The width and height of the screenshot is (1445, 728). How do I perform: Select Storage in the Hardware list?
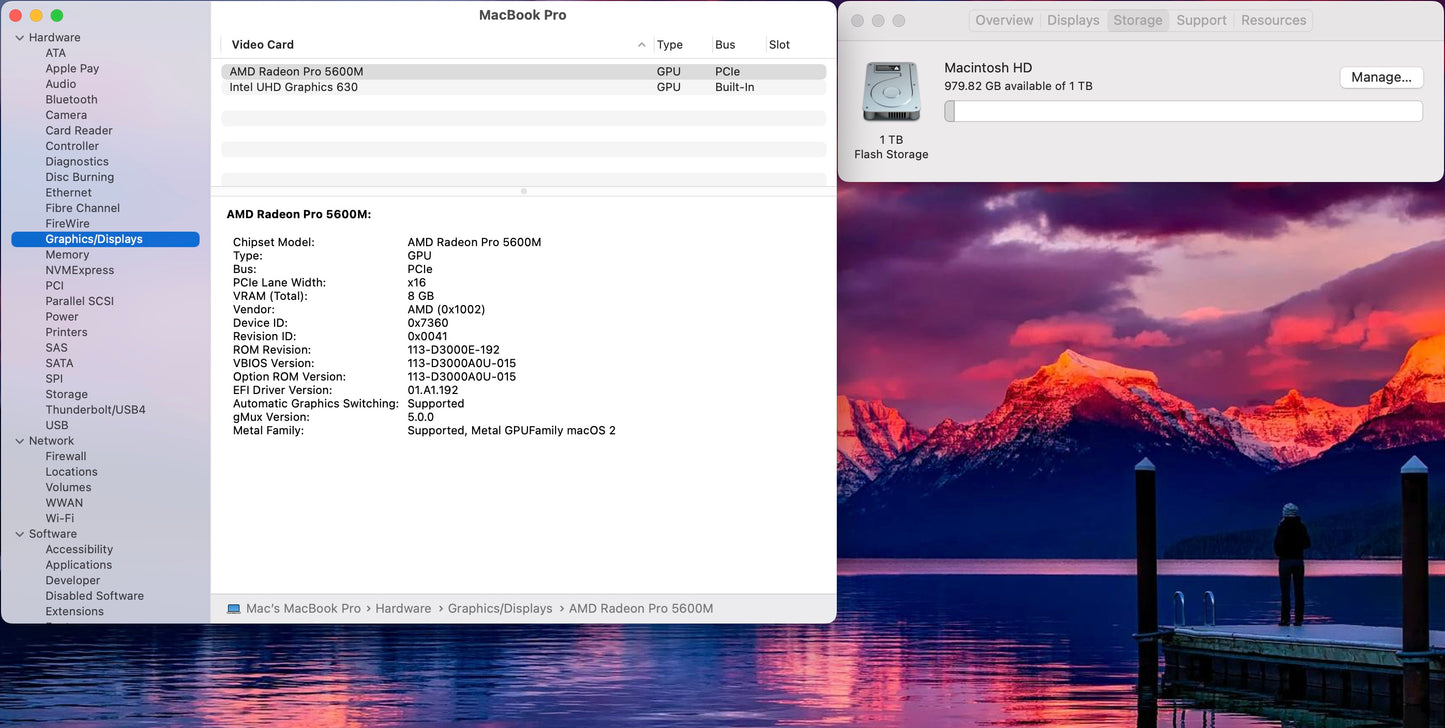(x=66, y=394)
